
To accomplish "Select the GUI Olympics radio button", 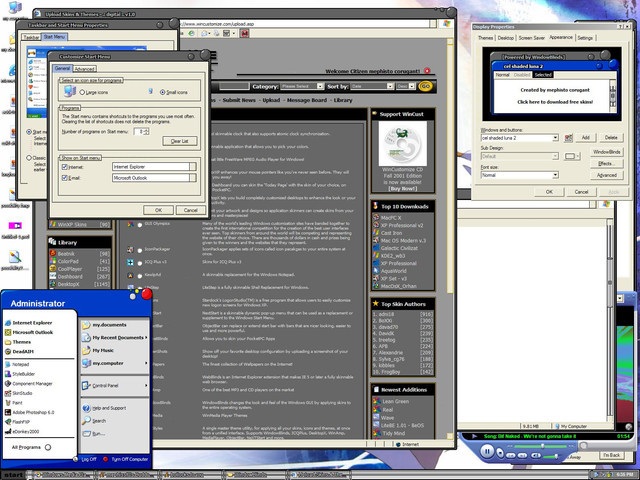I will [140, 225].
